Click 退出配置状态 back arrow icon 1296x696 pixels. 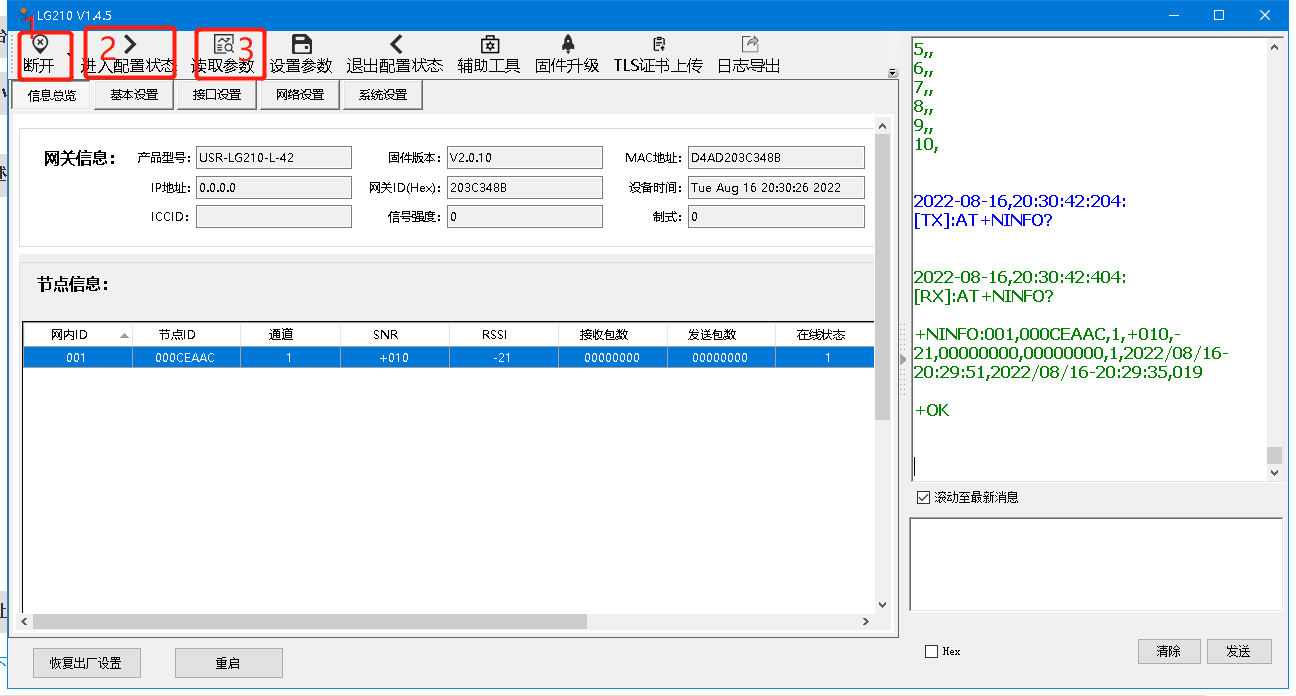pos(395,44)
